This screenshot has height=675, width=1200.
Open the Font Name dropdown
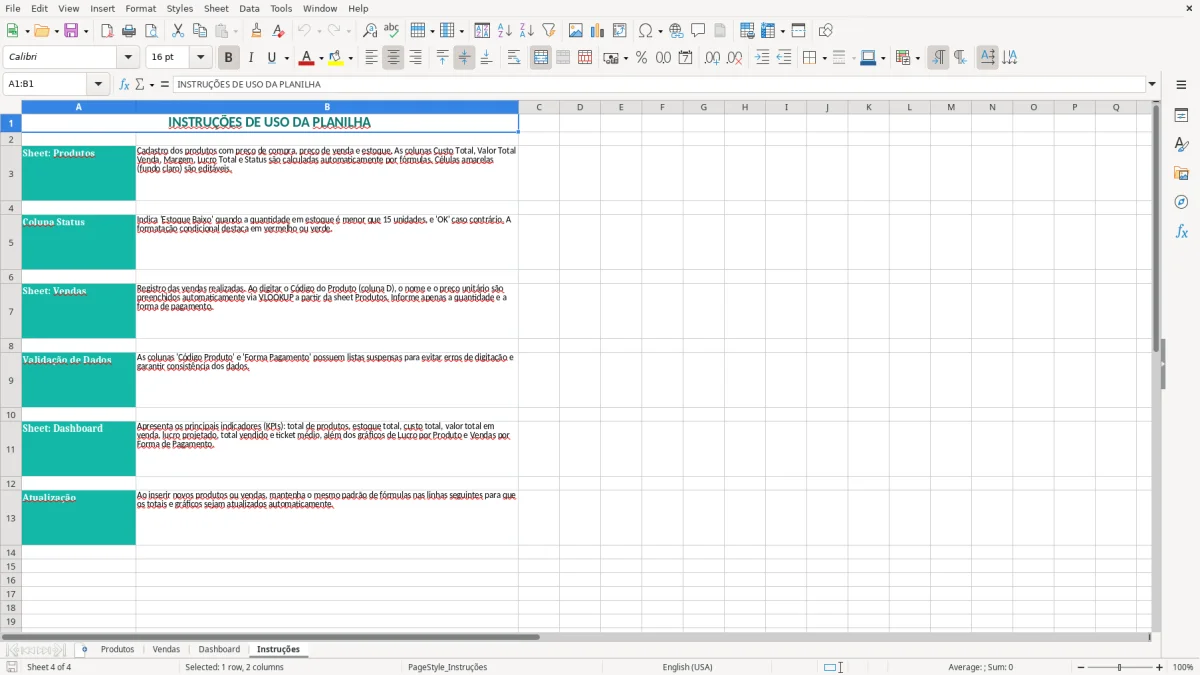pyautogui.click(x=127, y=58)
